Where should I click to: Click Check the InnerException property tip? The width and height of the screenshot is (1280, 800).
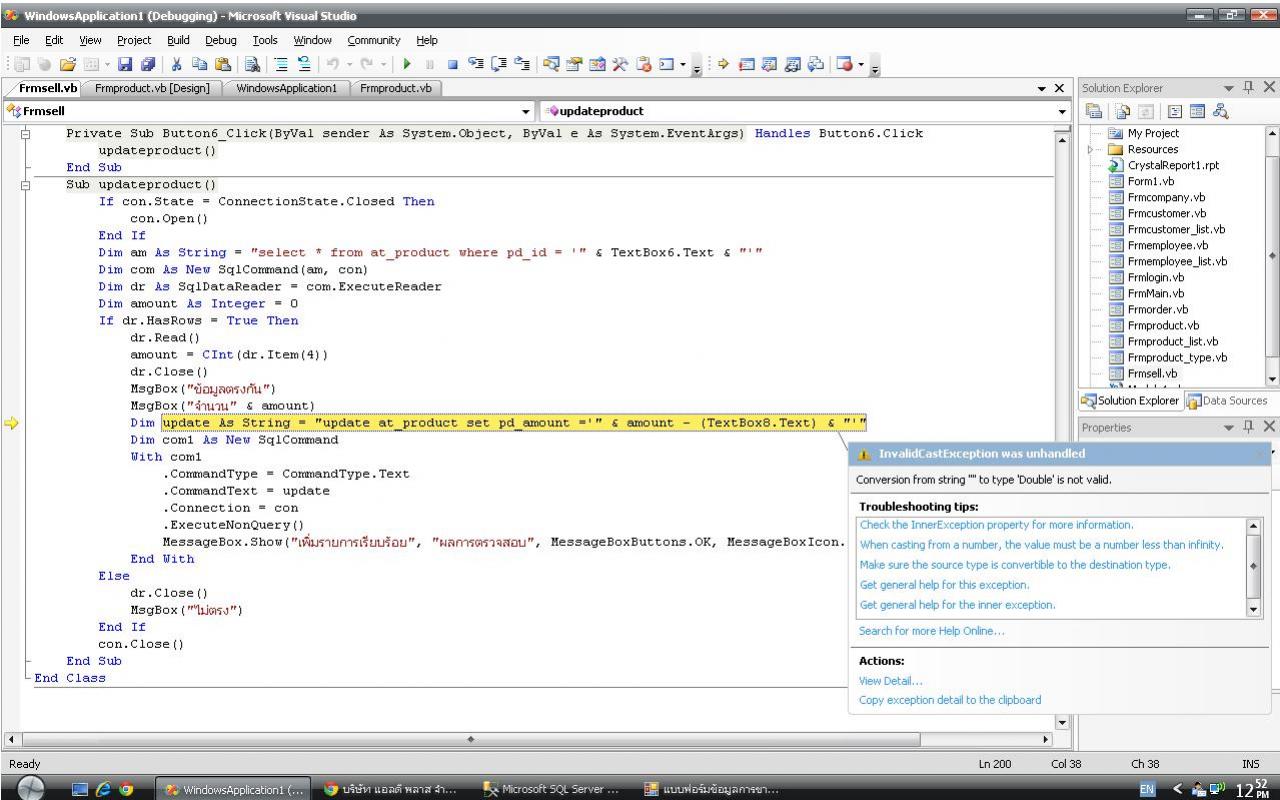(997, 525)
